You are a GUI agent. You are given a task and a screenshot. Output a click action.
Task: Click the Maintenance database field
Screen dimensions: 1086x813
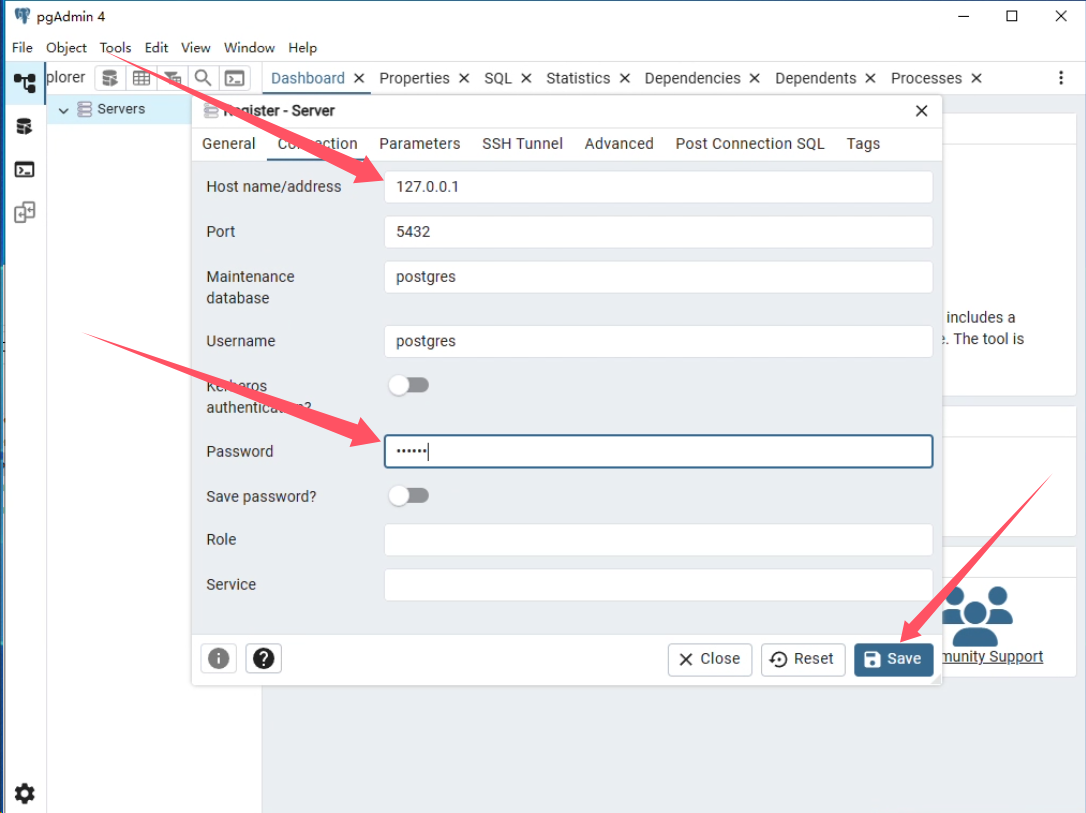(x=658, y=277)
